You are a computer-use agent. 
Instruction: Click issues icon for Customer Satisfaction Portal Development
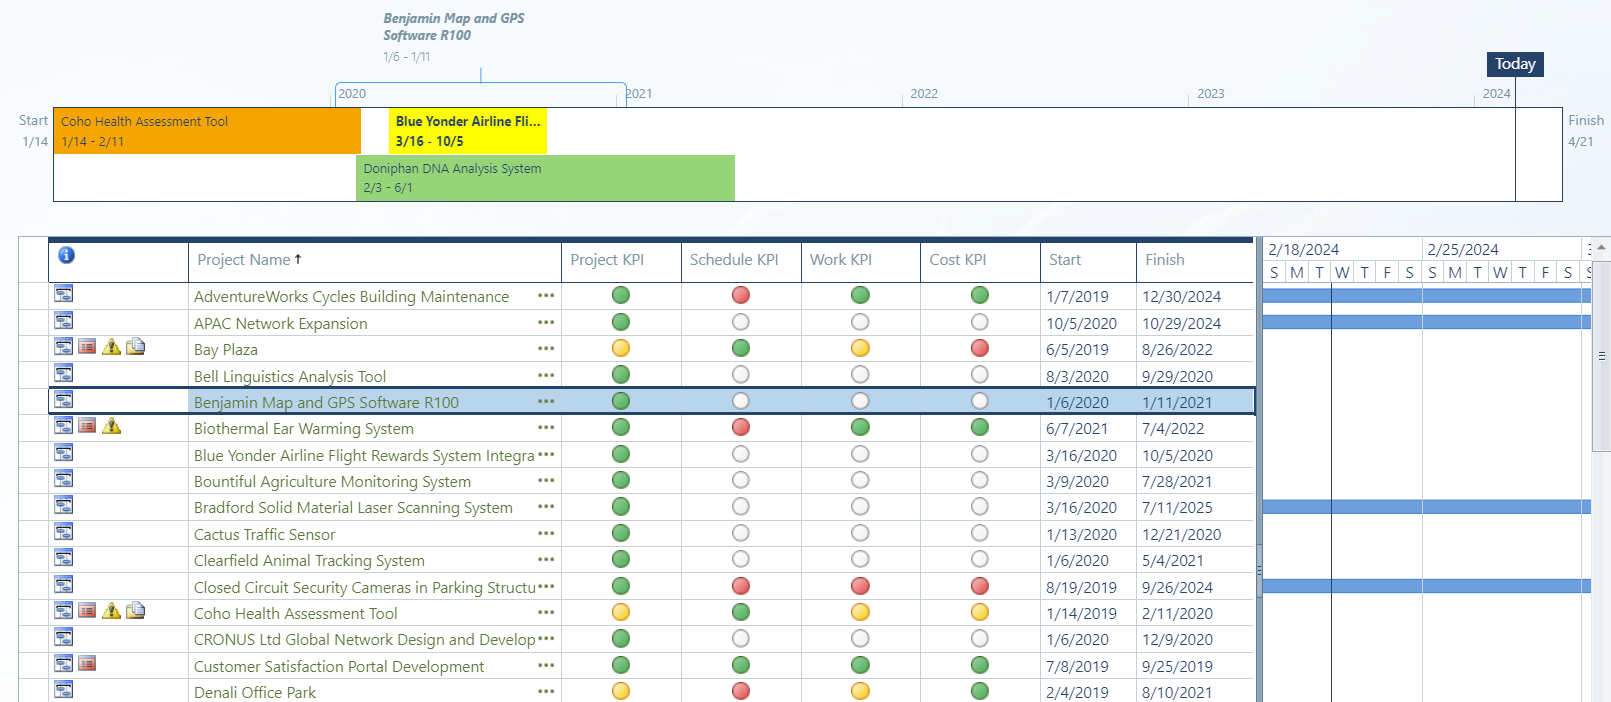(87, 664)
